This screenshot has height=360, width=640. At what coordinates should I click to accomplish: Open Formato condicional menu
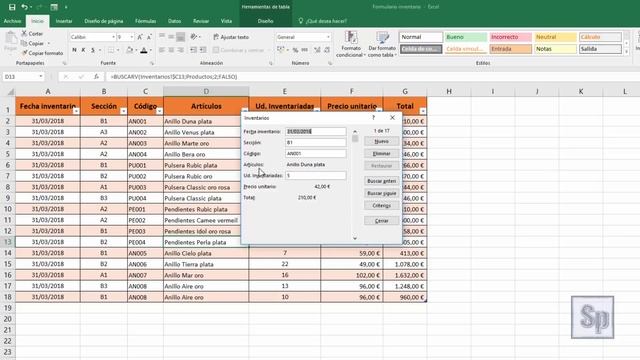coord(351,44)
